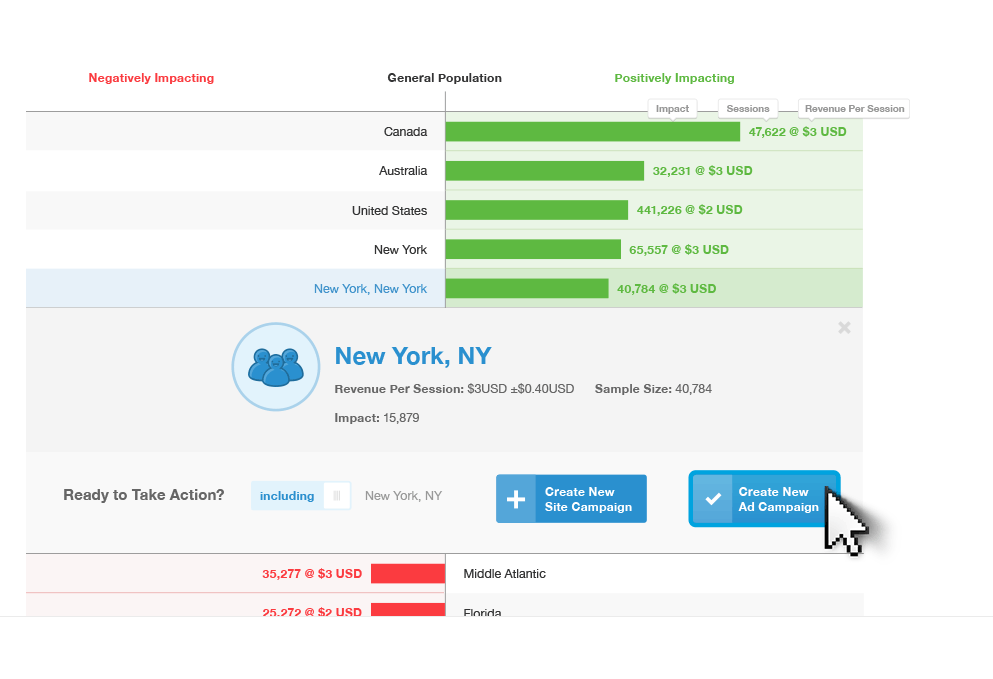The width and height of the screenshot is (993, 679).
Task: Open the Positively Impacting heading
Action: click(674, 78)
